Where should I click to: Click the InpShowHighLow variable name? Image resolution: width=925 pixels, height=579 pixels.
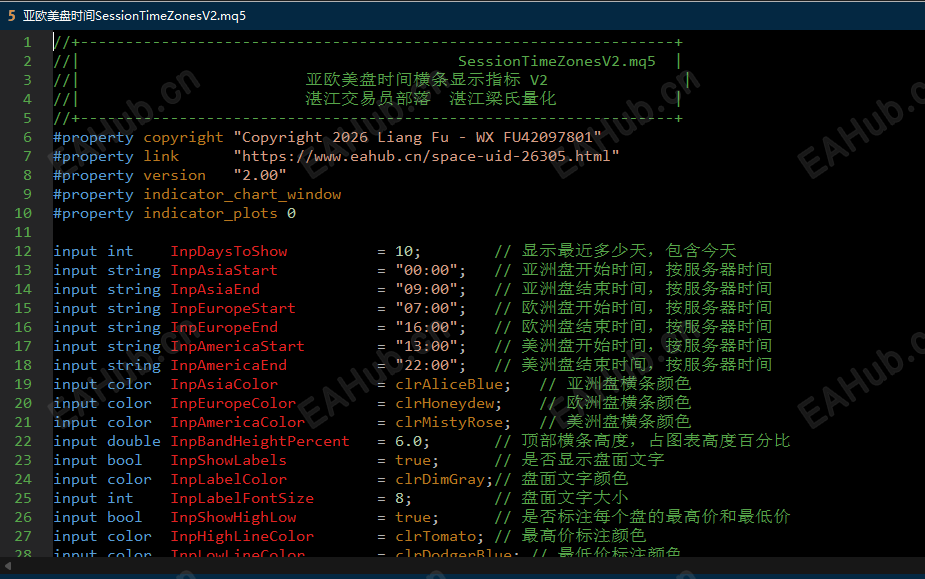[234, 518]
